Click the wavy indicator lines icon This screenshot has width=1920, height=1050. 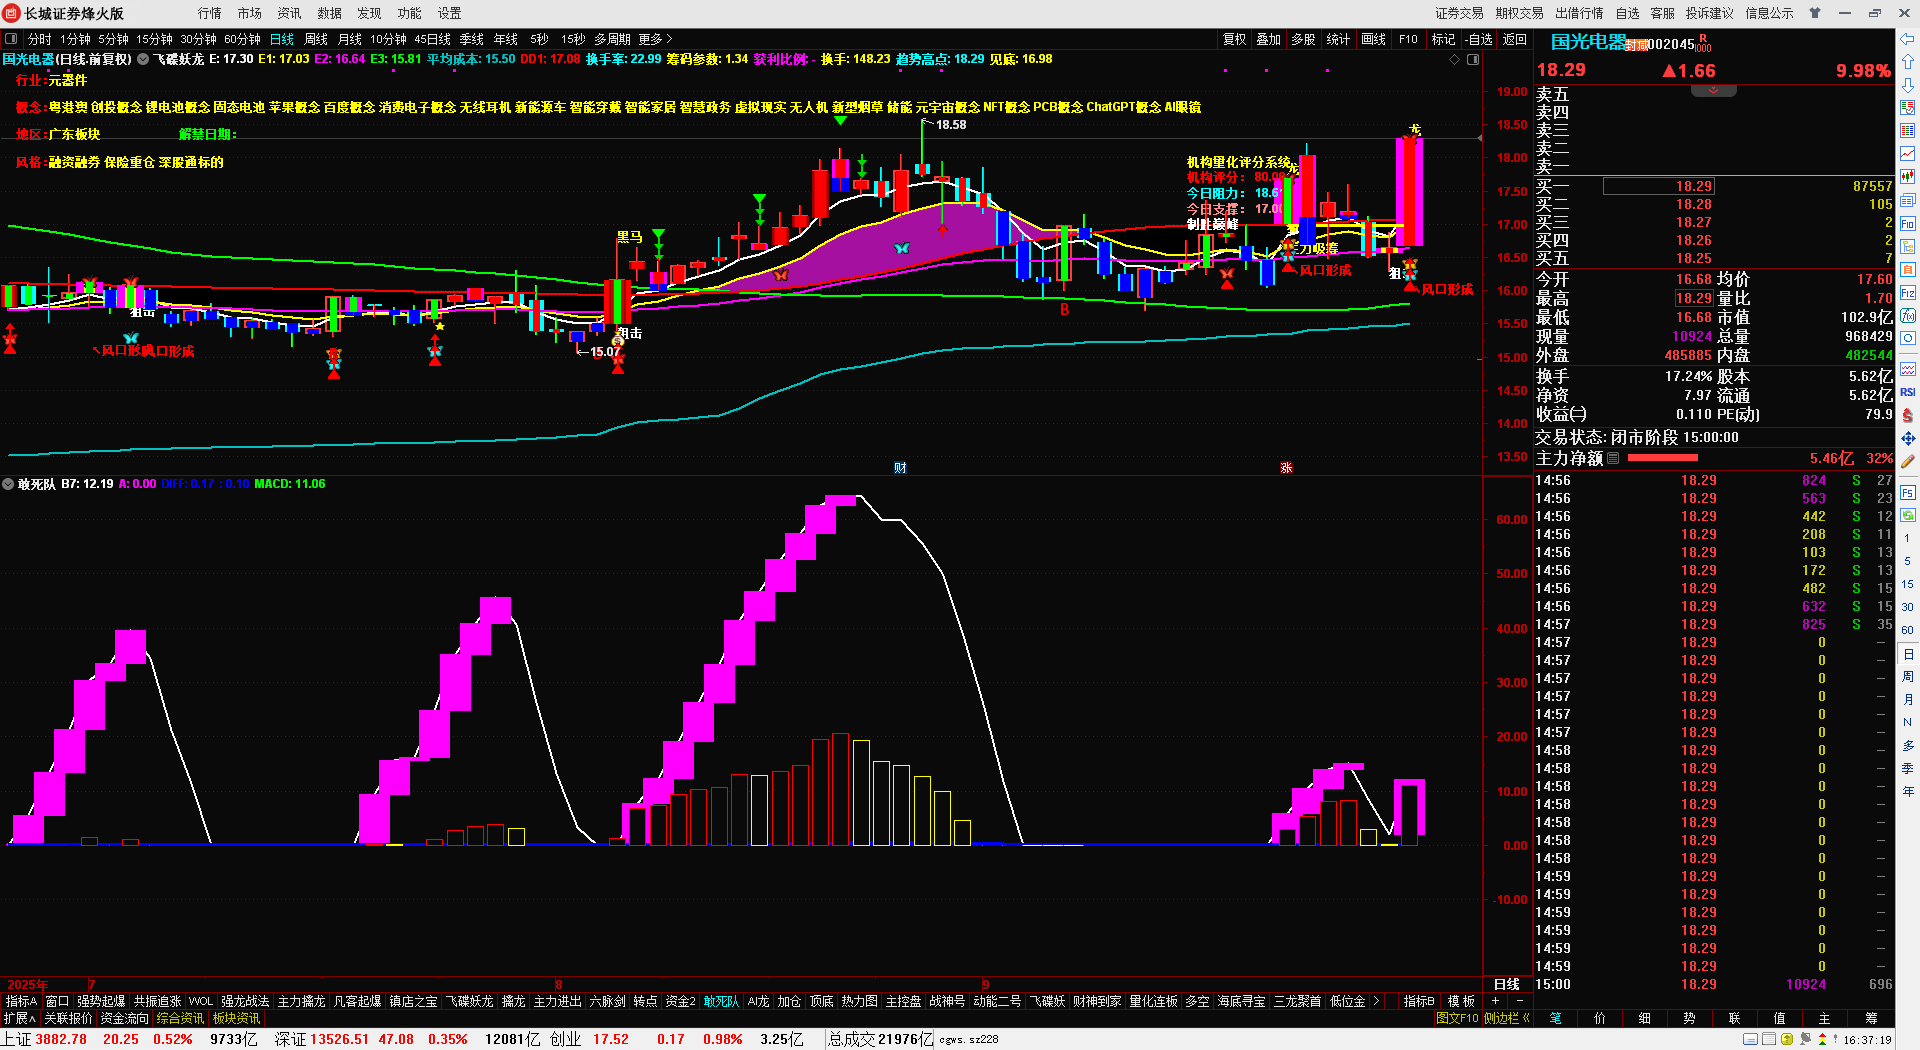(x=1908, y=369)
